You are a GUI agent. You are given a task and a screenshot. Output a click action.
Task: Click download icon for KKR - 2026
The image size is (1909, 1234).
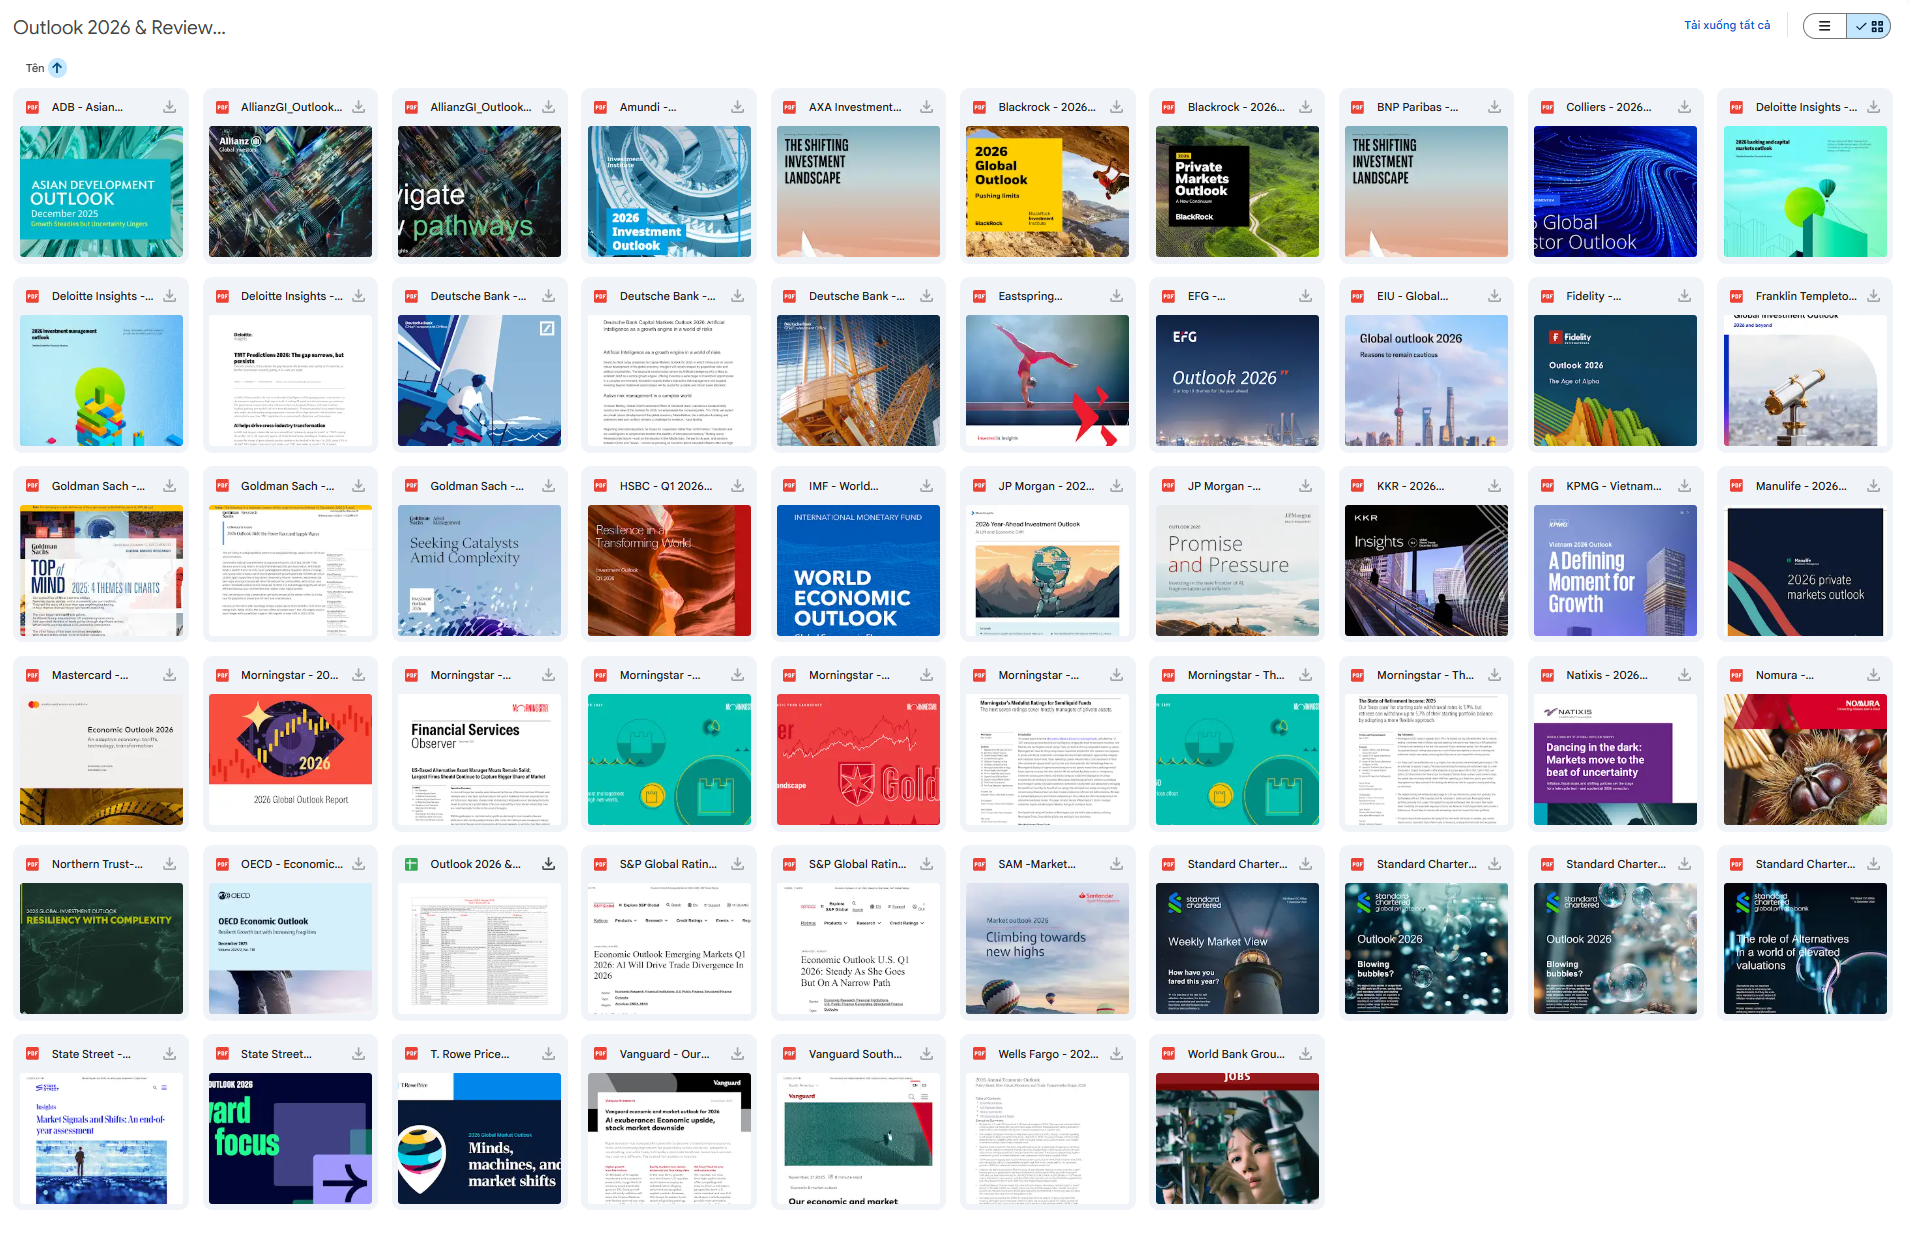pyautogui.click(x=1494, y=486)
